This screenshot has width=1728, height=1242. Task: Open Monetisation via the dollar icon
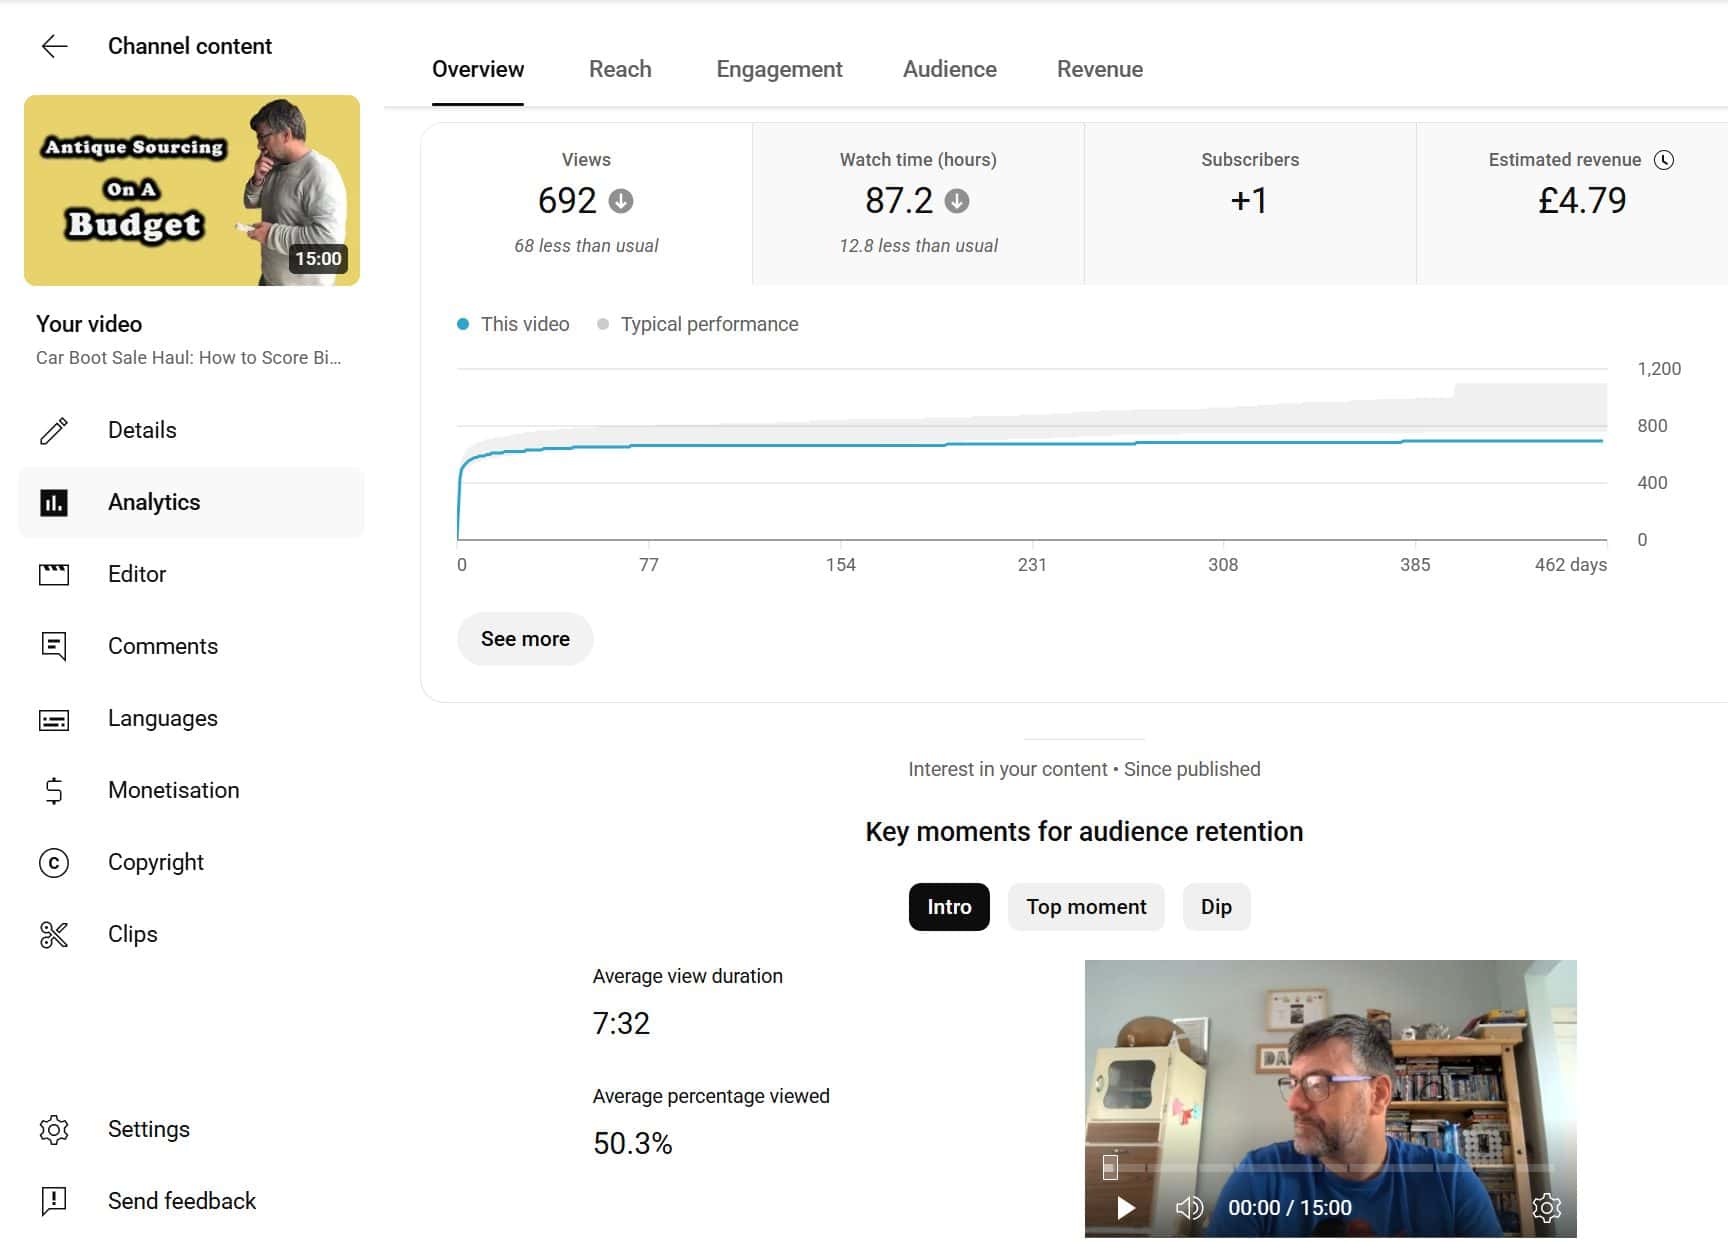pyautogui.click(x=54, y=791)
